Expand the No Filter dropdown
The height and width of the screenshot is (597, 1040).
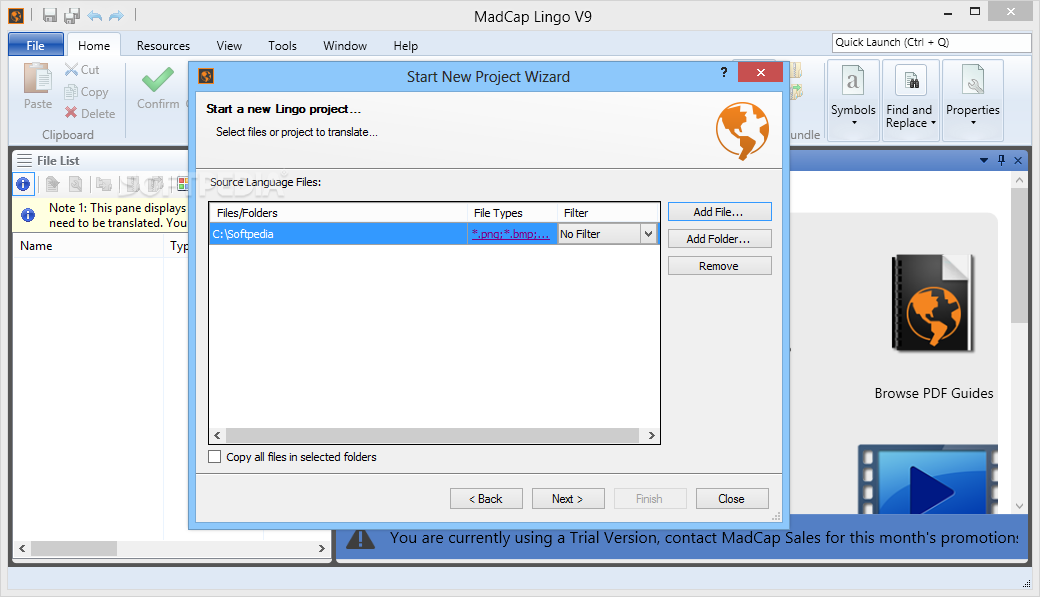[x=648, y=233]
